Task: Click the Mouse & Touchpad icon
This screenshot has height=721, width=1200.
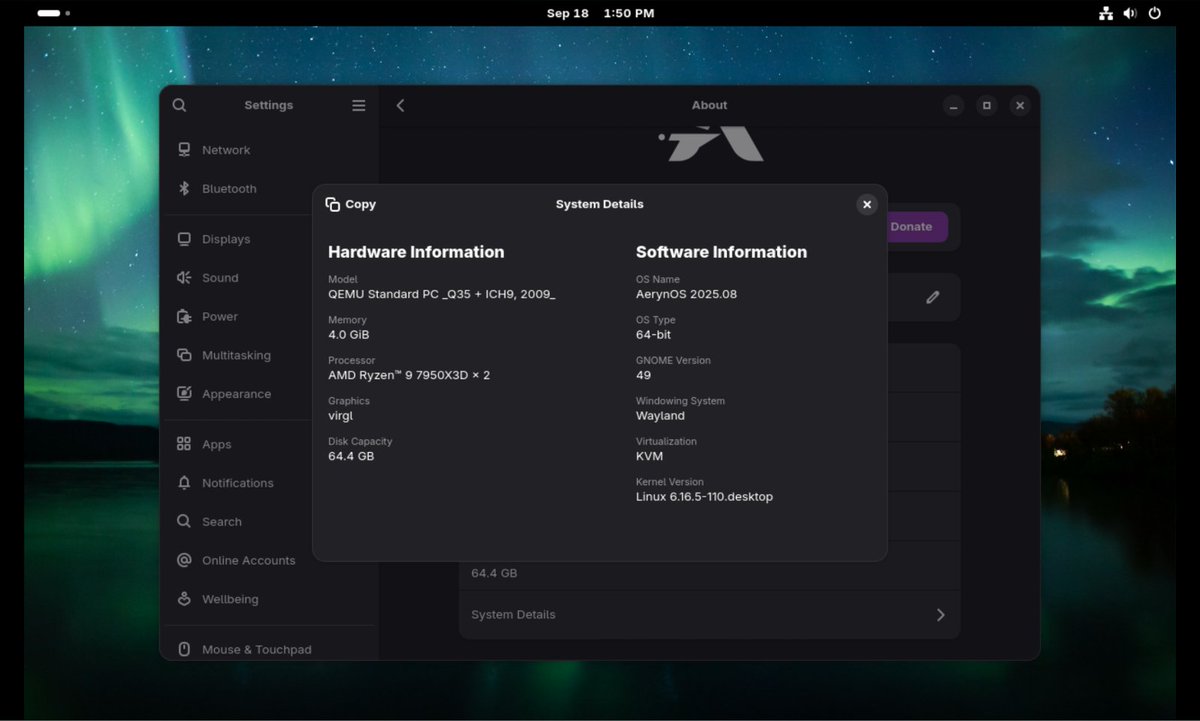Action: tap(184, 649)
